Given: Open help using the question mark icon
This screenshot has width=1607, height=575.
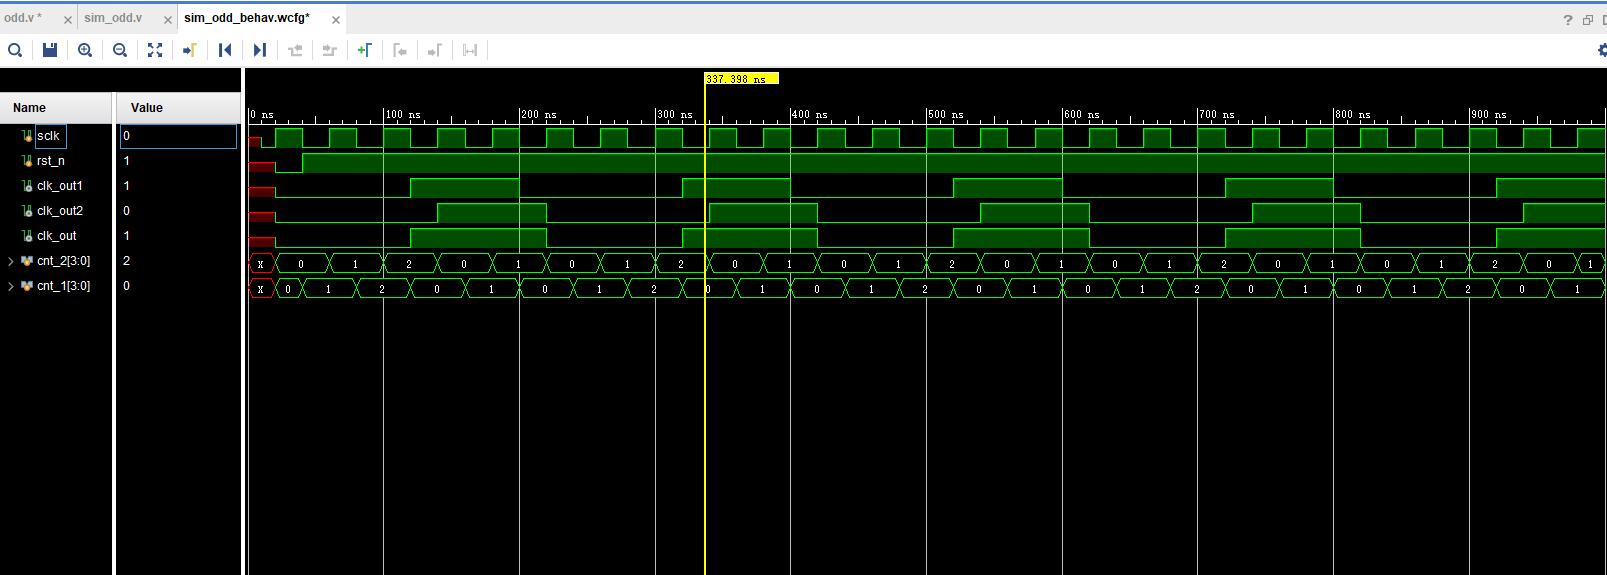Looking at the screenshot, I should click(x=1567, y=20).
